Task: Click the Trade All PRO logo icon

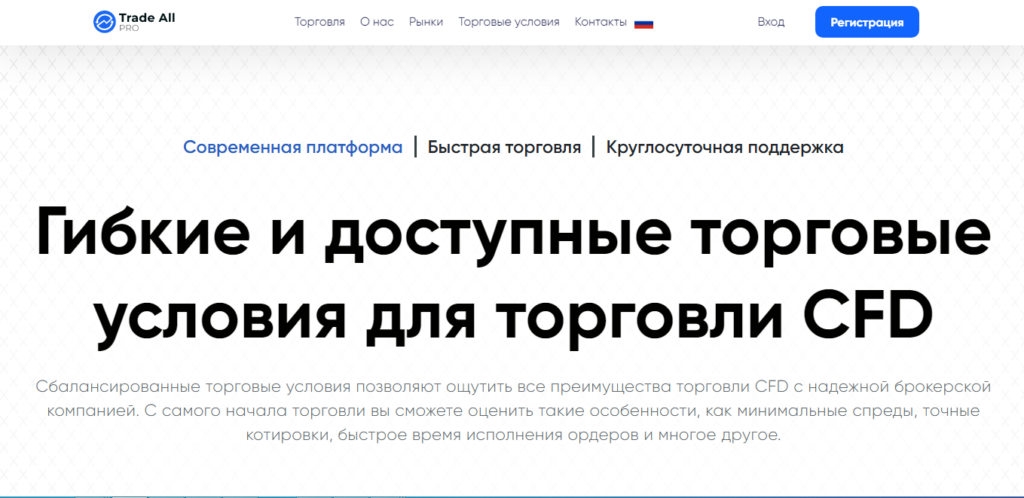Action: pos(104,22)
